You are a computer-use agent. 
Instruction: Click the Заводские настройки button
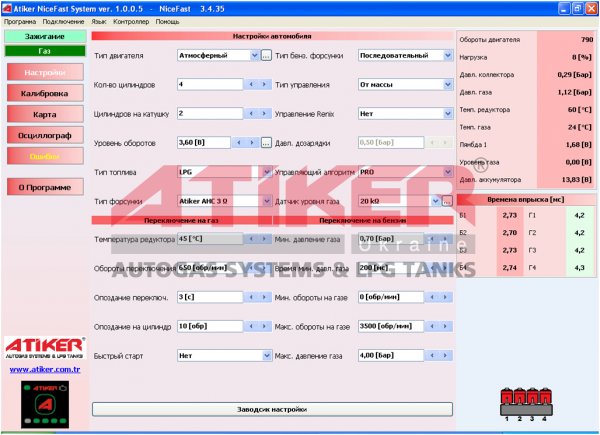272,409
